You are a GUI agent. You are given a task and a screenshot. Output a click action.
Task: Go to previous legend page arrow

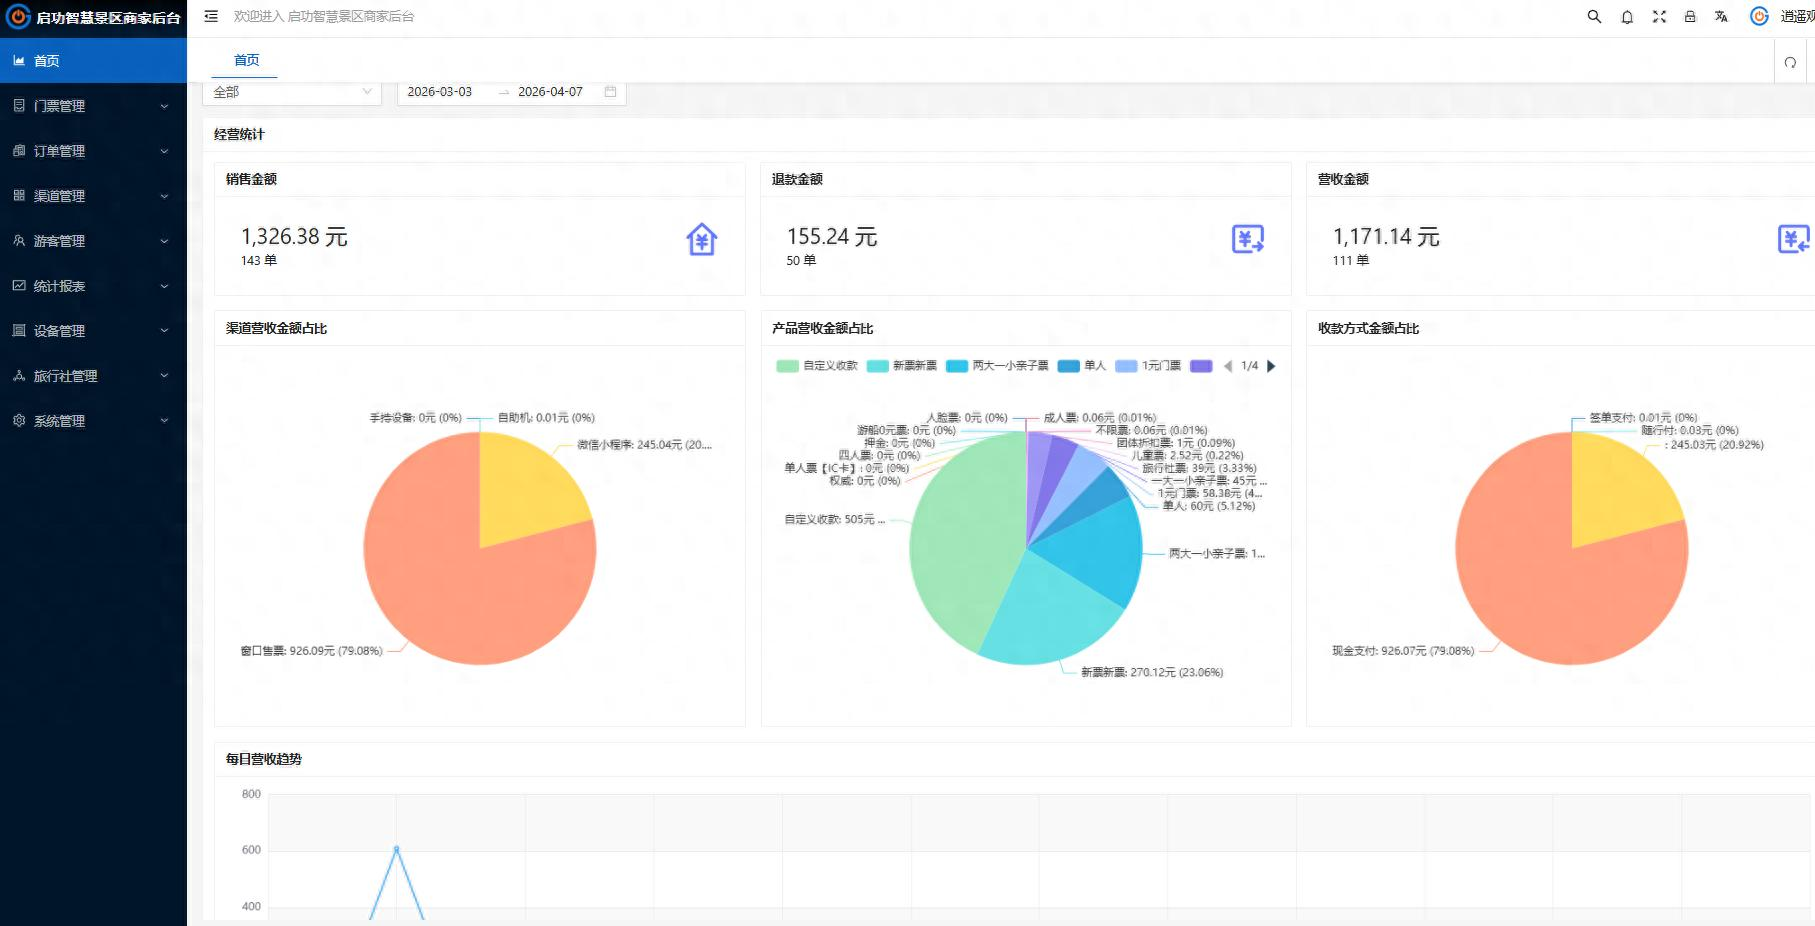click(x=1228, y=366)
